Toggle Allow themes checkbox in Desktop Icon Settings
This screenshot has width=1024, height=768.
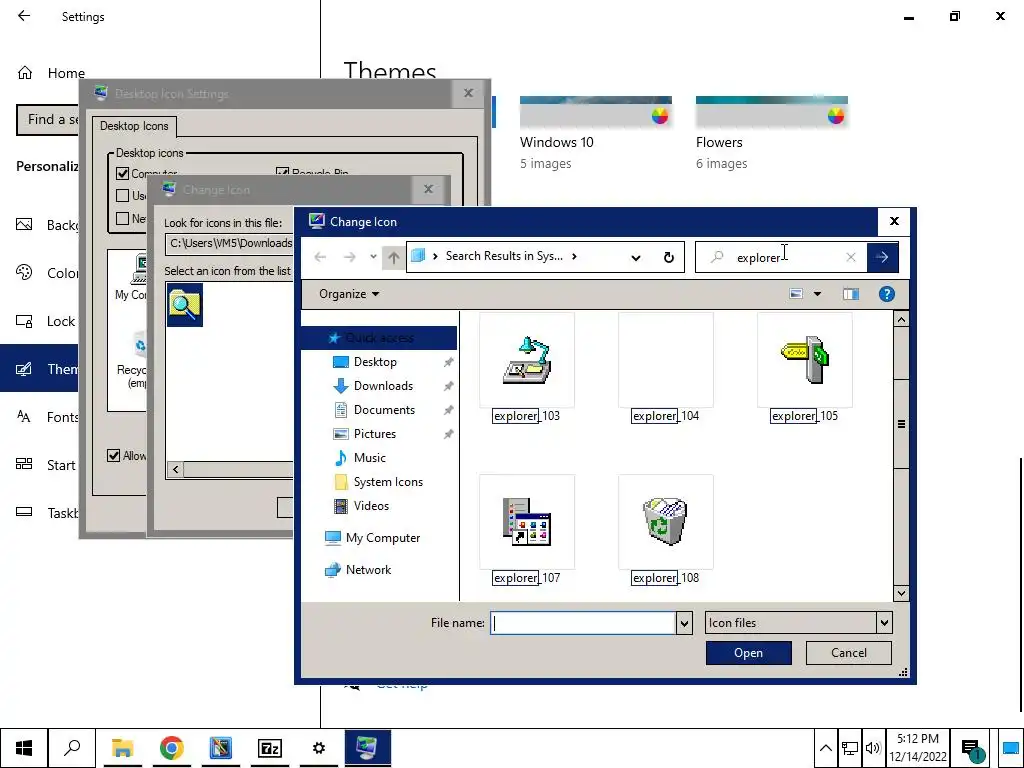click(114, 456)
